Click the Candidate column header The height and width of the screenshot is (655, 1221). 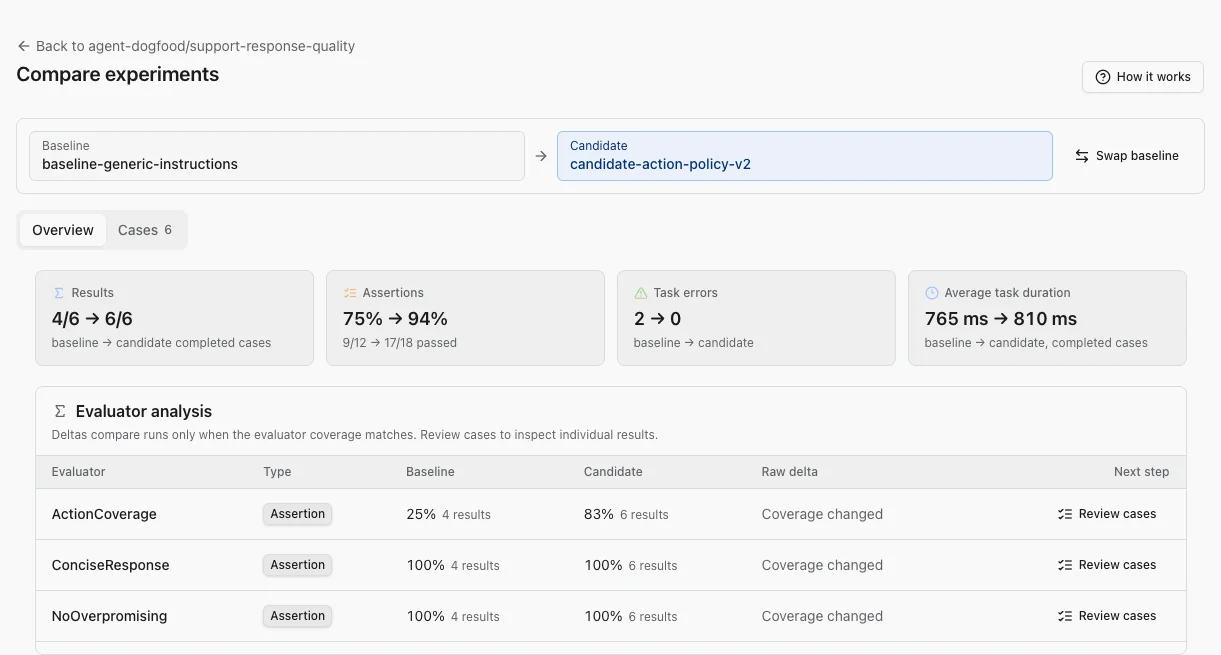click(x=613, y=472)
